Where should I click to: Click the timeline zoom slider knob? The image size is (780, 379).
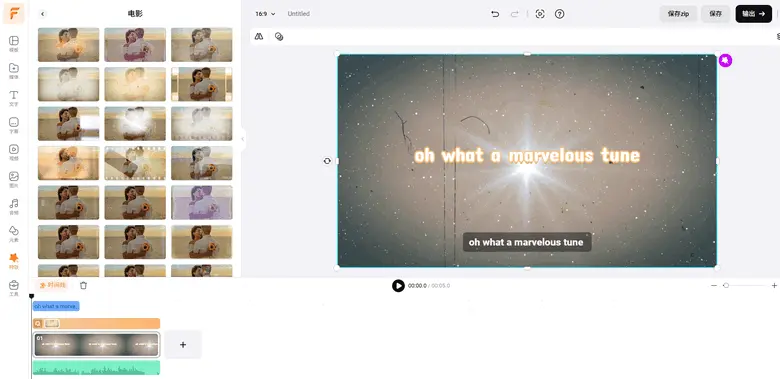point(726,285)
